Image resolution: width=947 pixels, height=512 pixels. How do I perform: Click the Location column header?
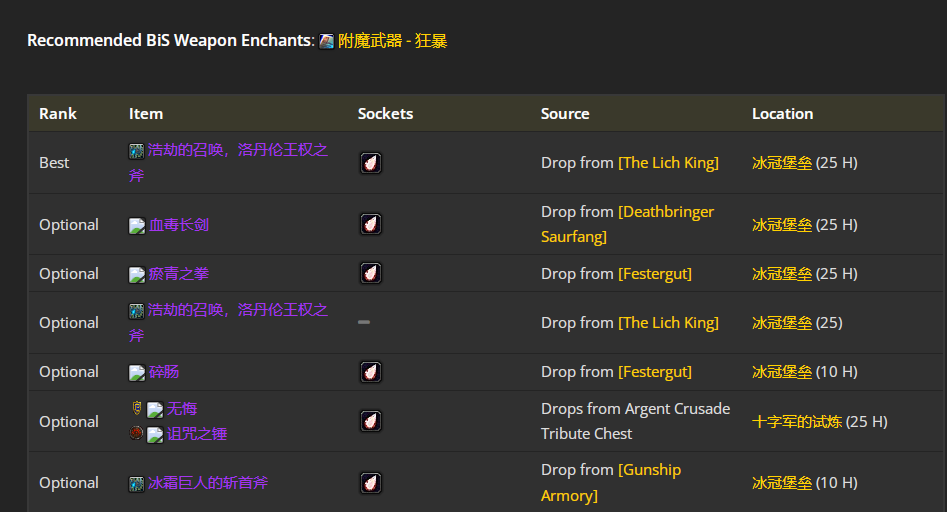pyautogui.click(x=782, y=114)
